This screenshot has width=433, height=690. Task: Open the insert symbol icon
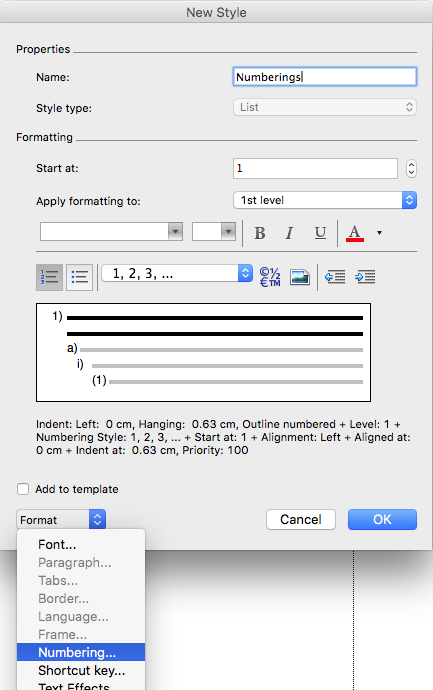click(270, 277)
